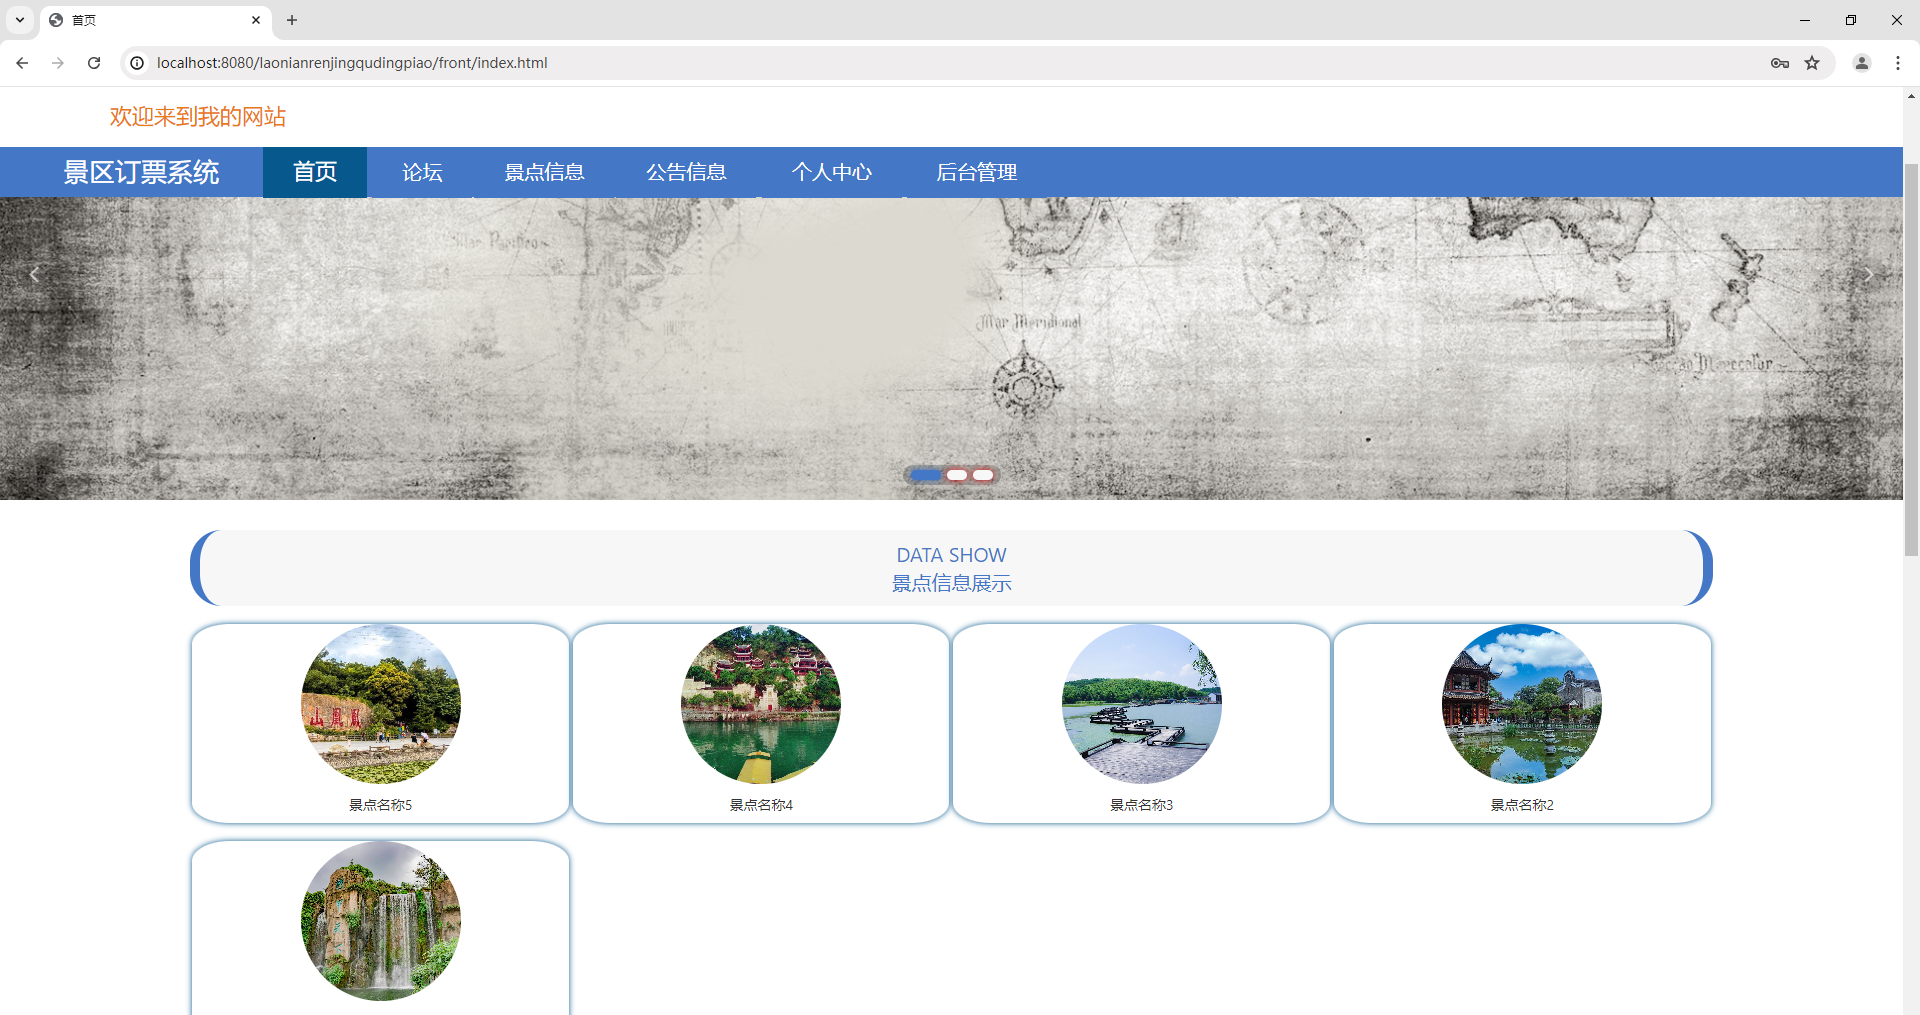
Task: Open the 公告信息 navigation item
Action: click(686, 172)
